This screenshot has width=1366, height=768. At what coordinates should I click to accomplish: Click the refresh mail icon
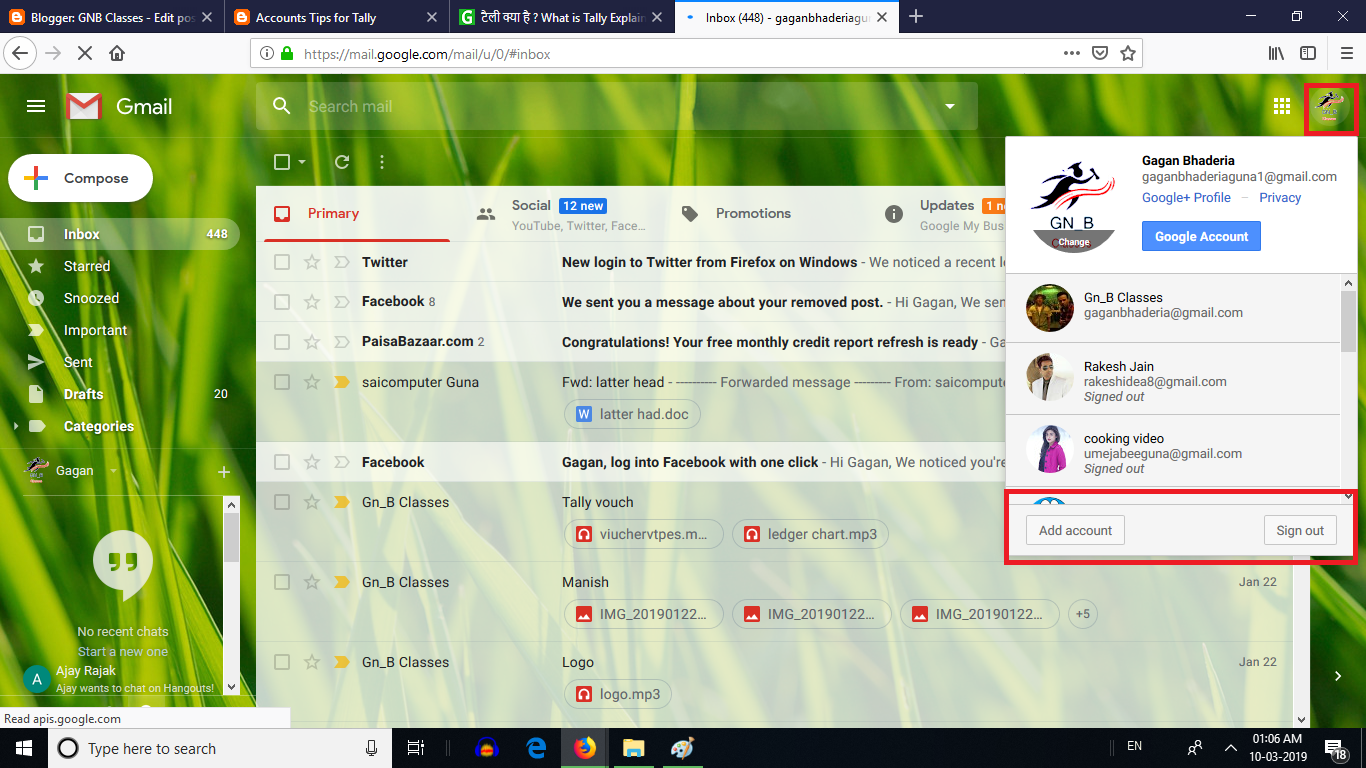coord(342,162)
